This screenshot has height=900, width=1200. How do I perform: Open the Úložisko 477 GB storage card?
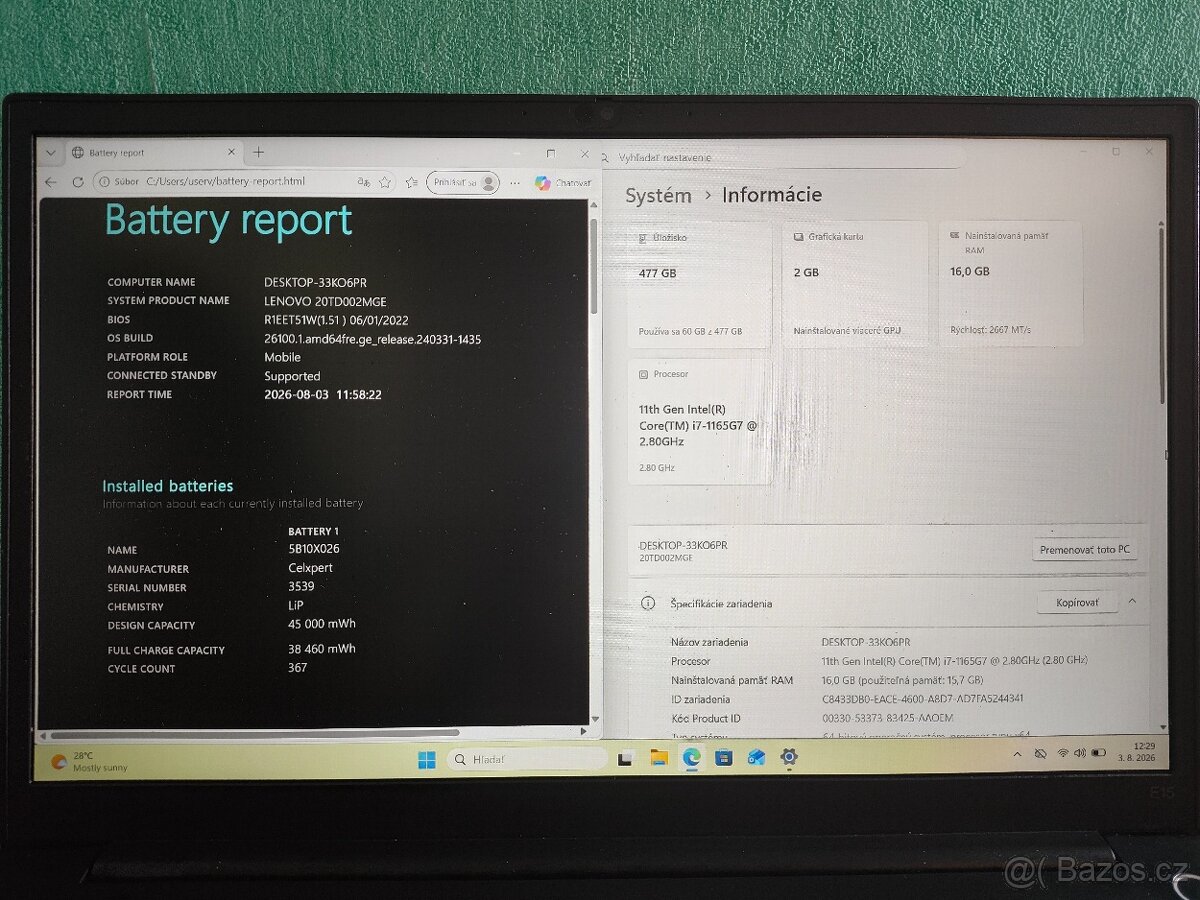pos(700,285)
